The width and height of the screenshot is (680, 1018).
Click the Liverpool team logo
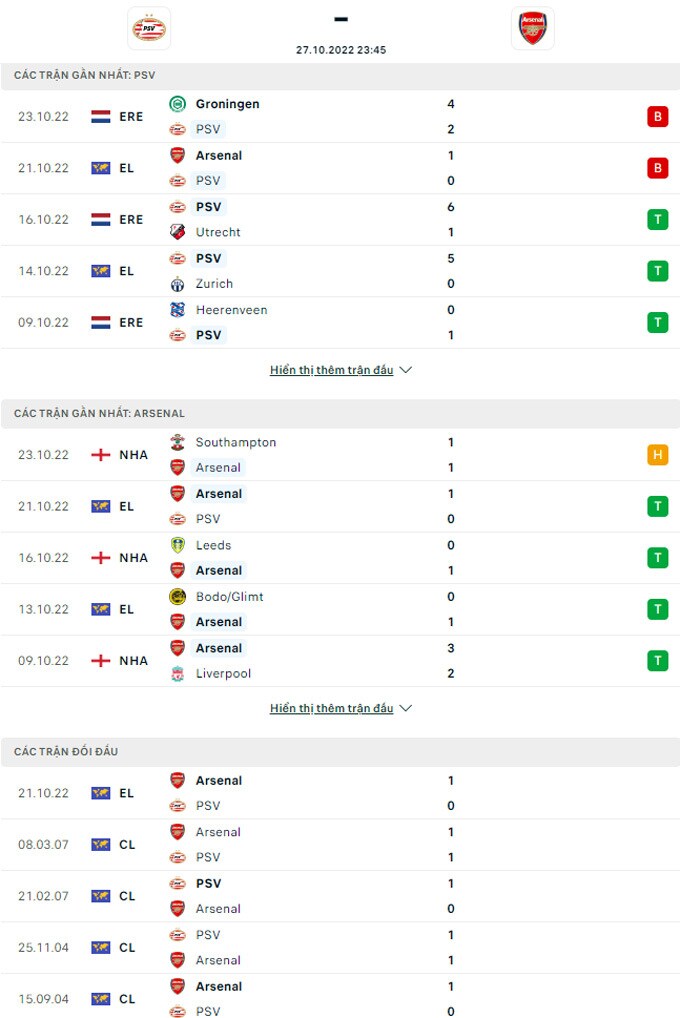click(x=178, y=674)
